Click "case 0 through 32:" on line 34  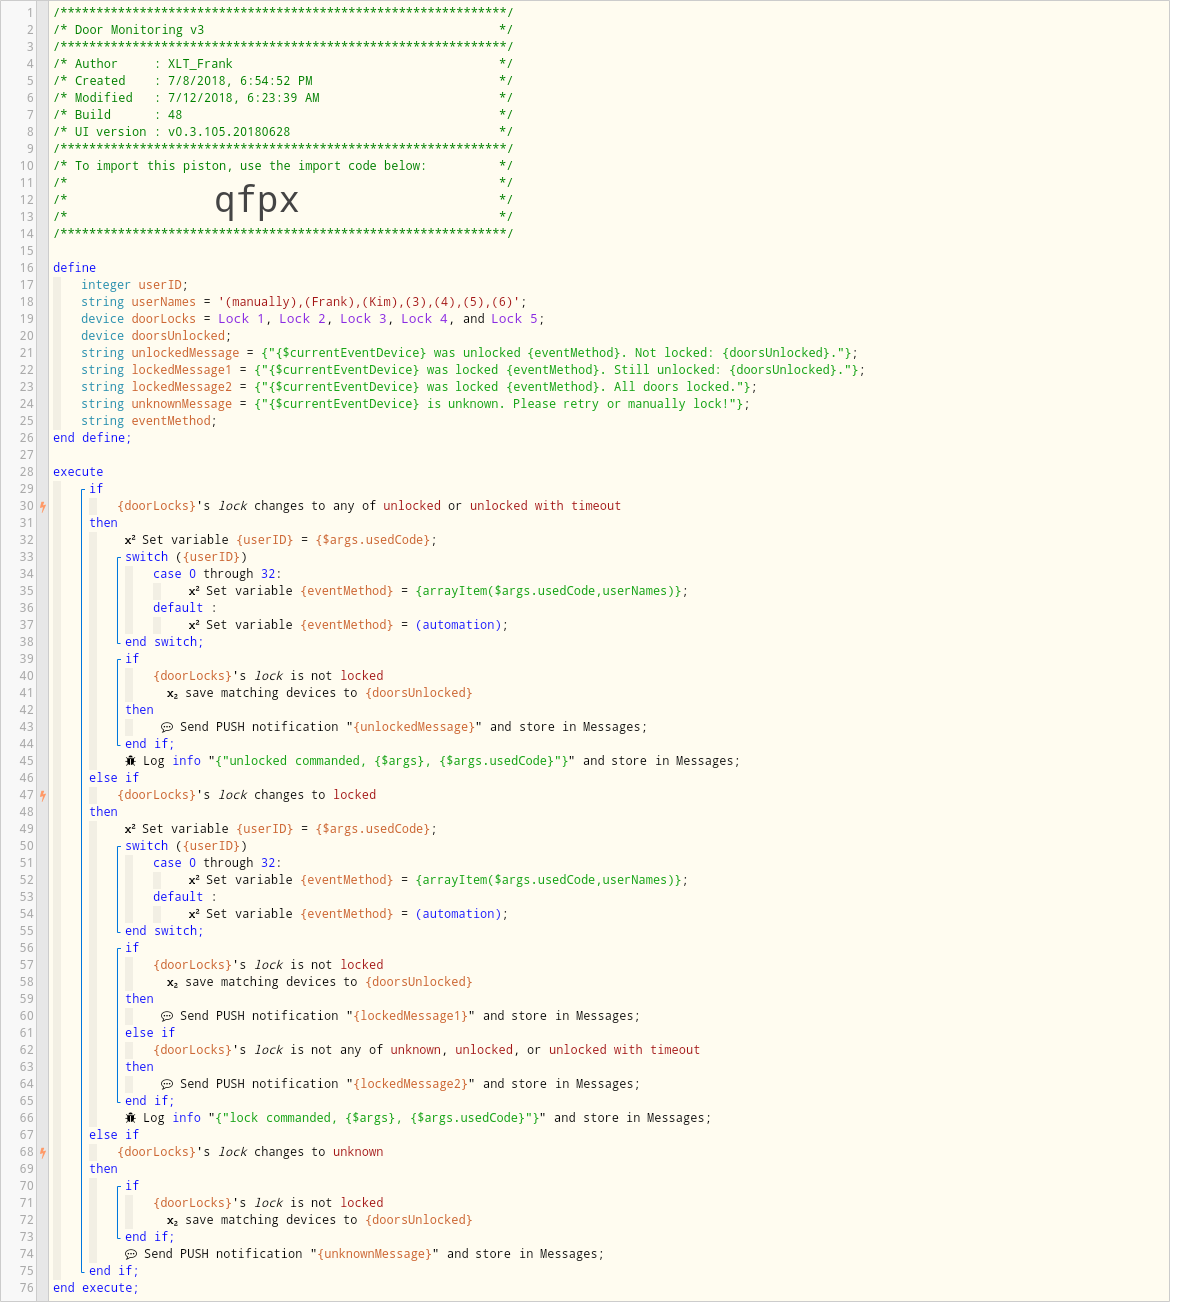pos(217,574)
